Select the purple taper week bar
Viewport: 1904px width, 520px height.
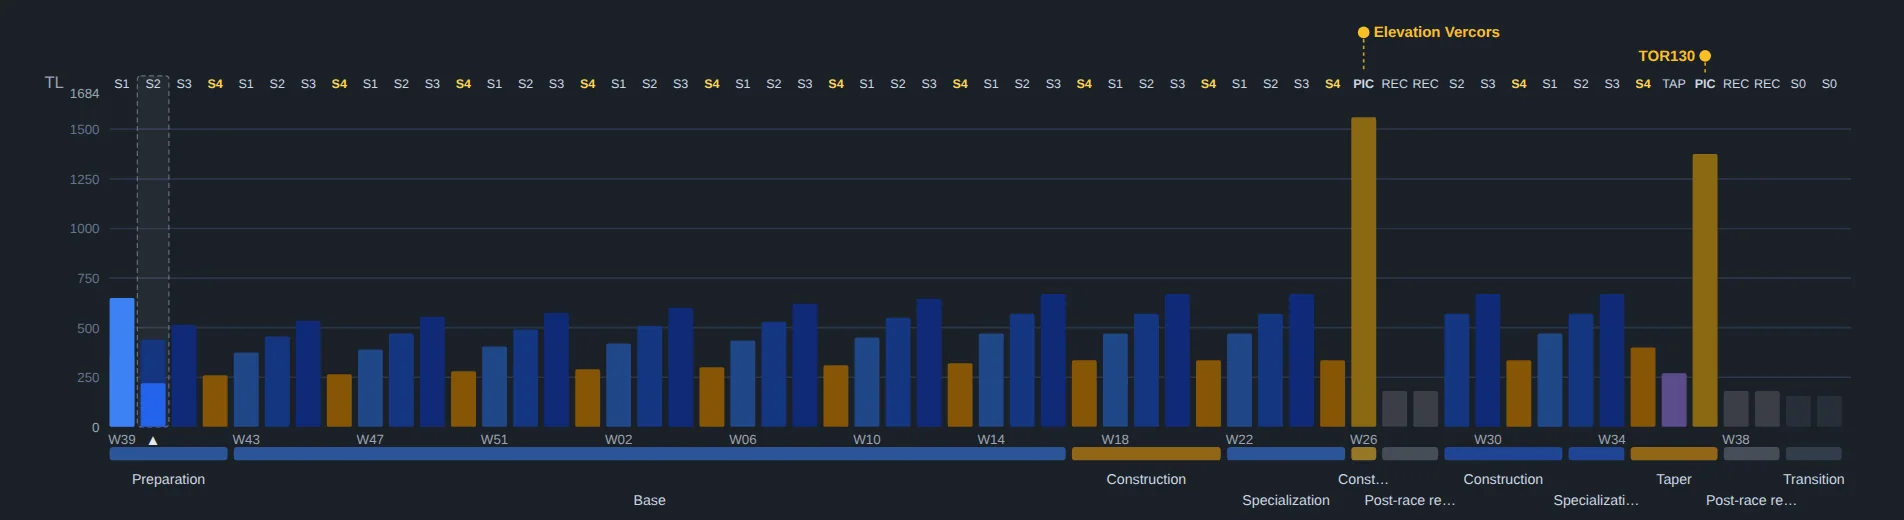tap(1674, 400)
